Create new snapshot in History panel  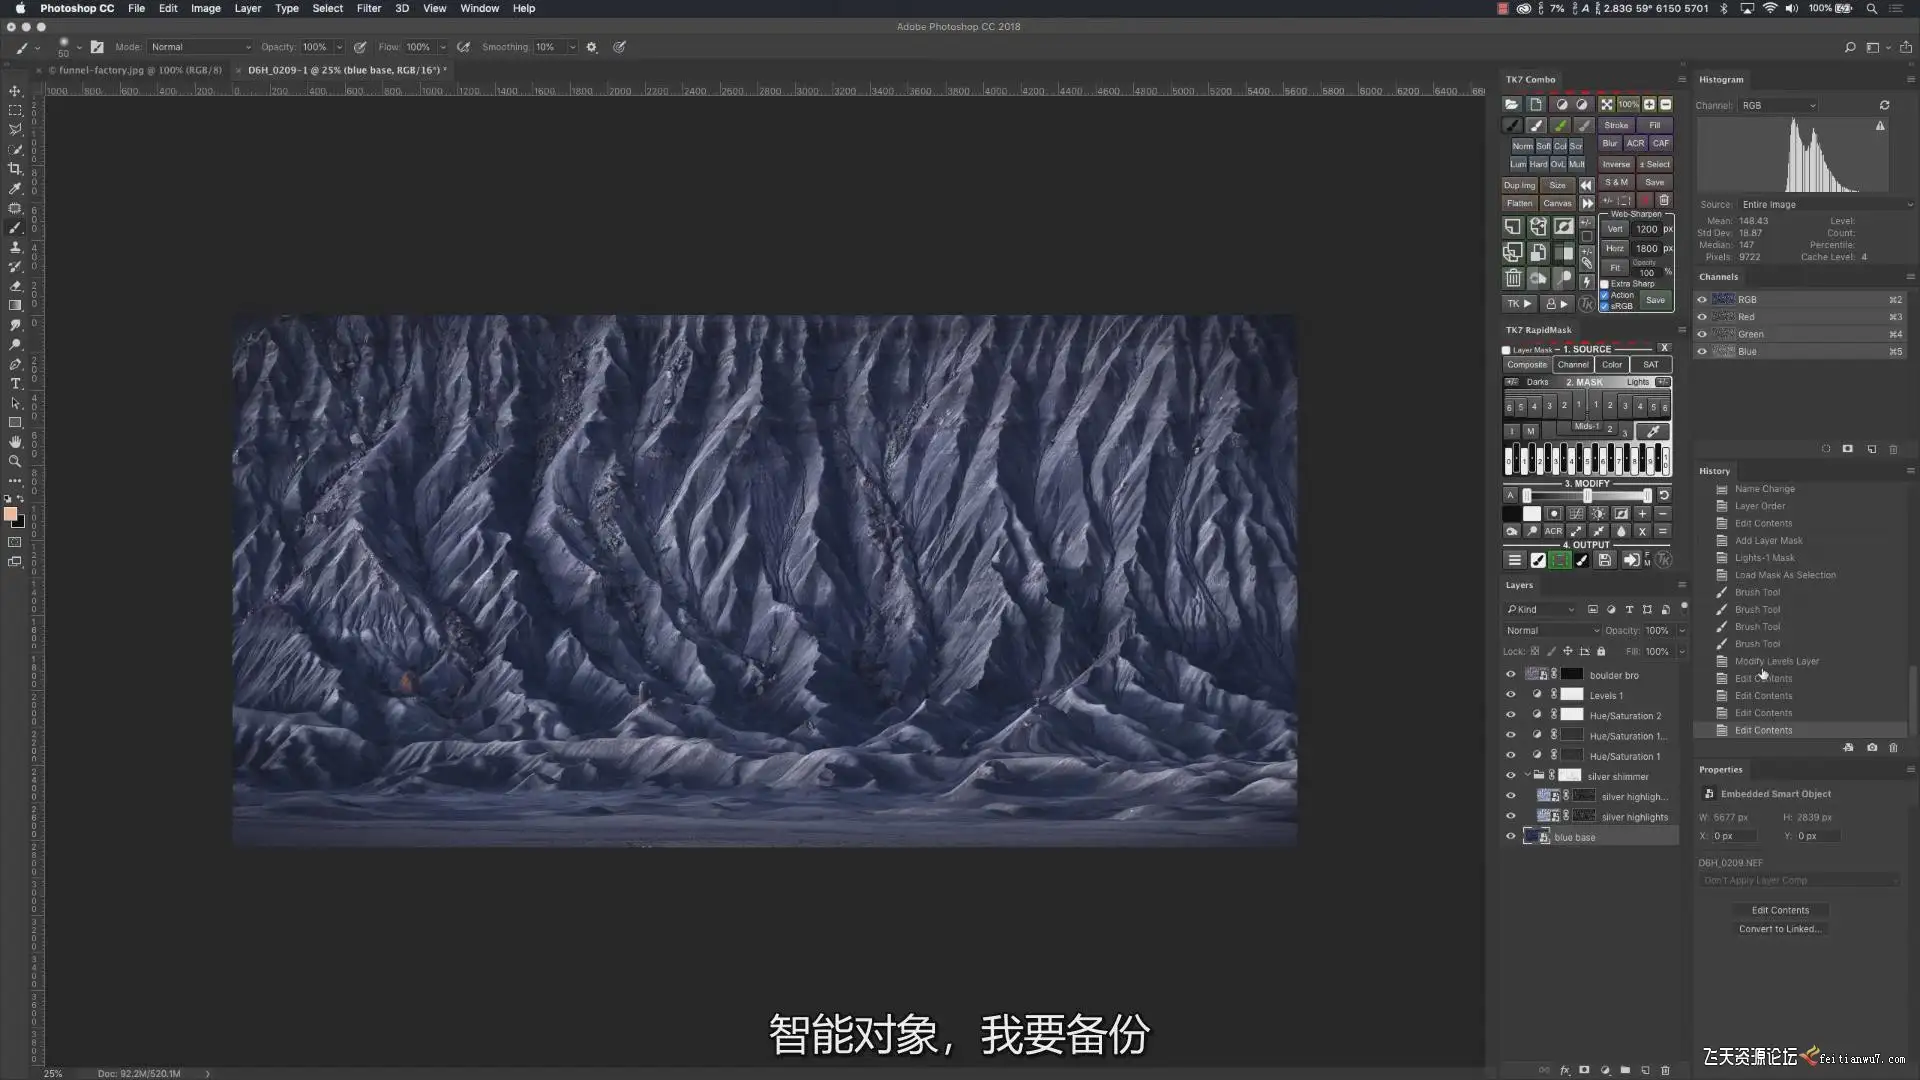(x=1871, y=748)
